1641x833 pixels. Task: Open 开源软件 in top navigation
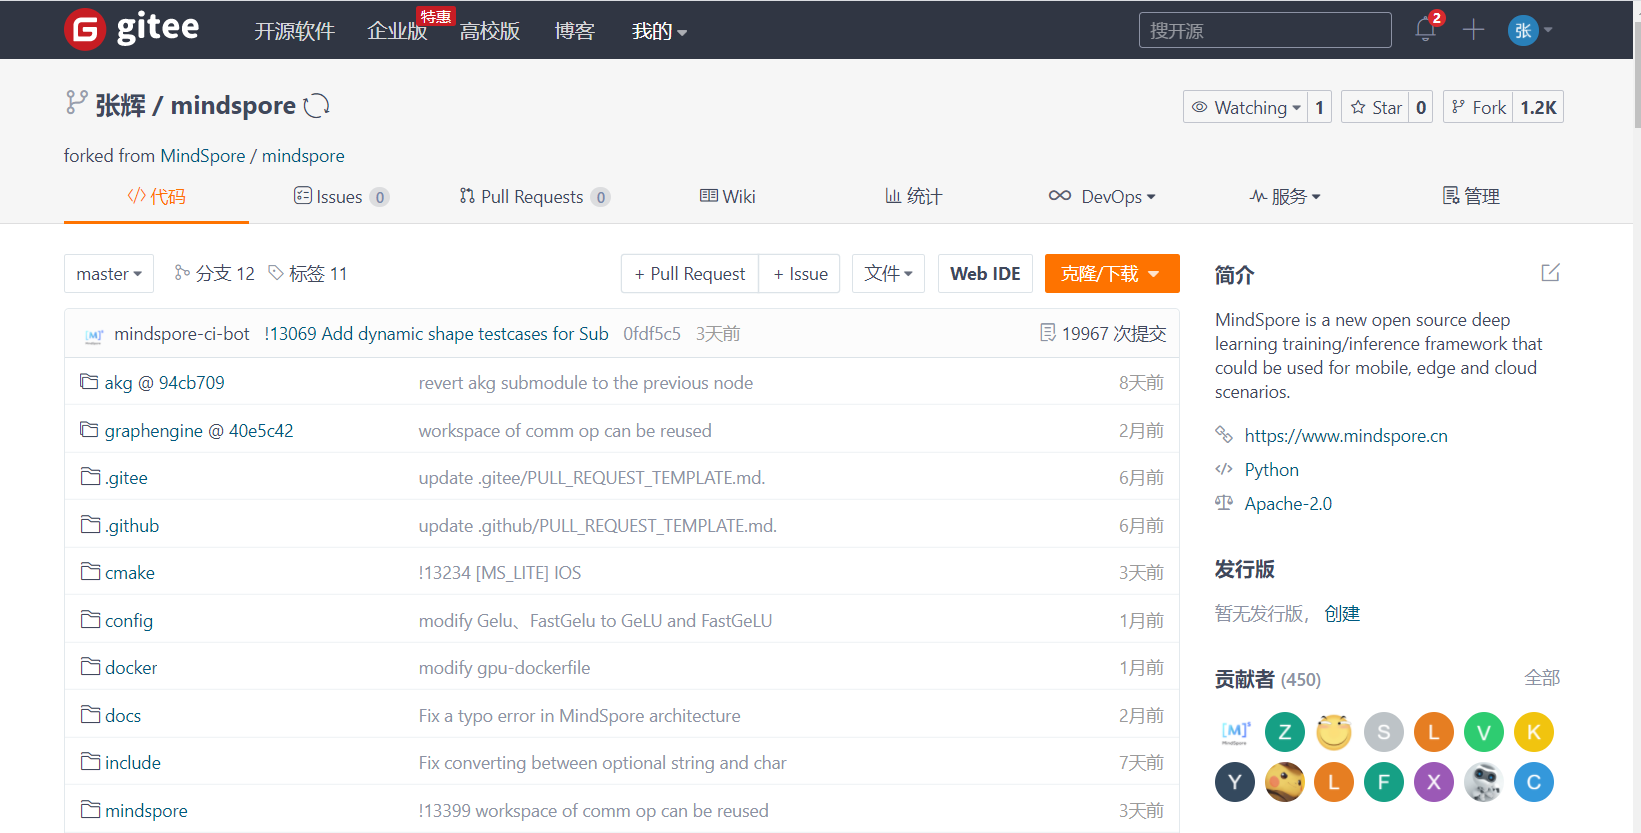[x=294, y=32]
